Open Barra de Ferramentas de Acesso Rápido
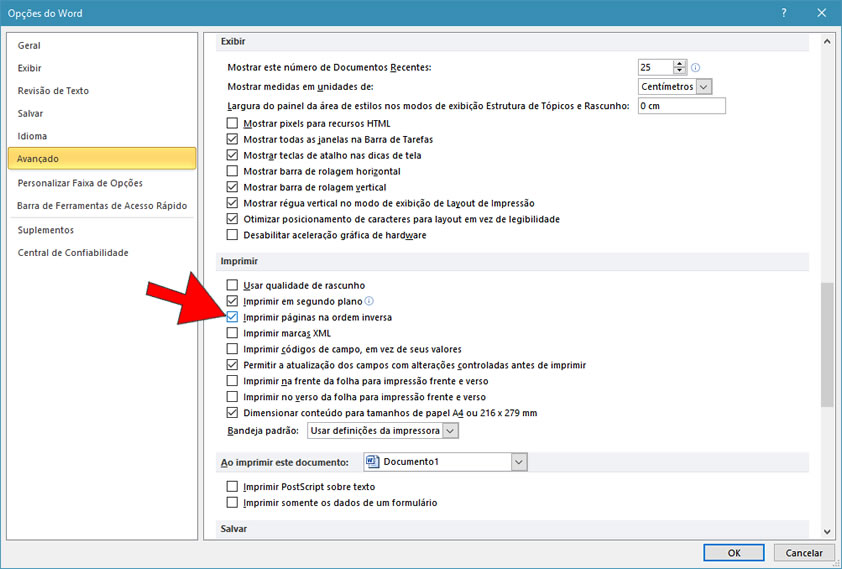This screenshot has width=842, height=569. pos(102,206)
